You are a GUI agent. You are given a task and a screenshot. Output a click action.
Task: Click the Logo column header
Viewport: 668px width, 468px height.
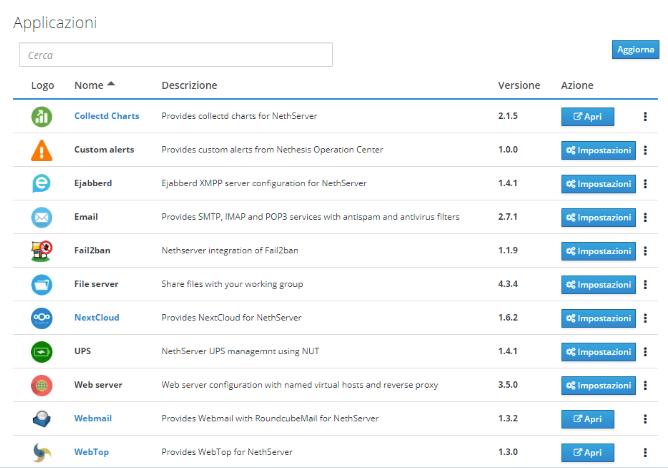point(43,86)
